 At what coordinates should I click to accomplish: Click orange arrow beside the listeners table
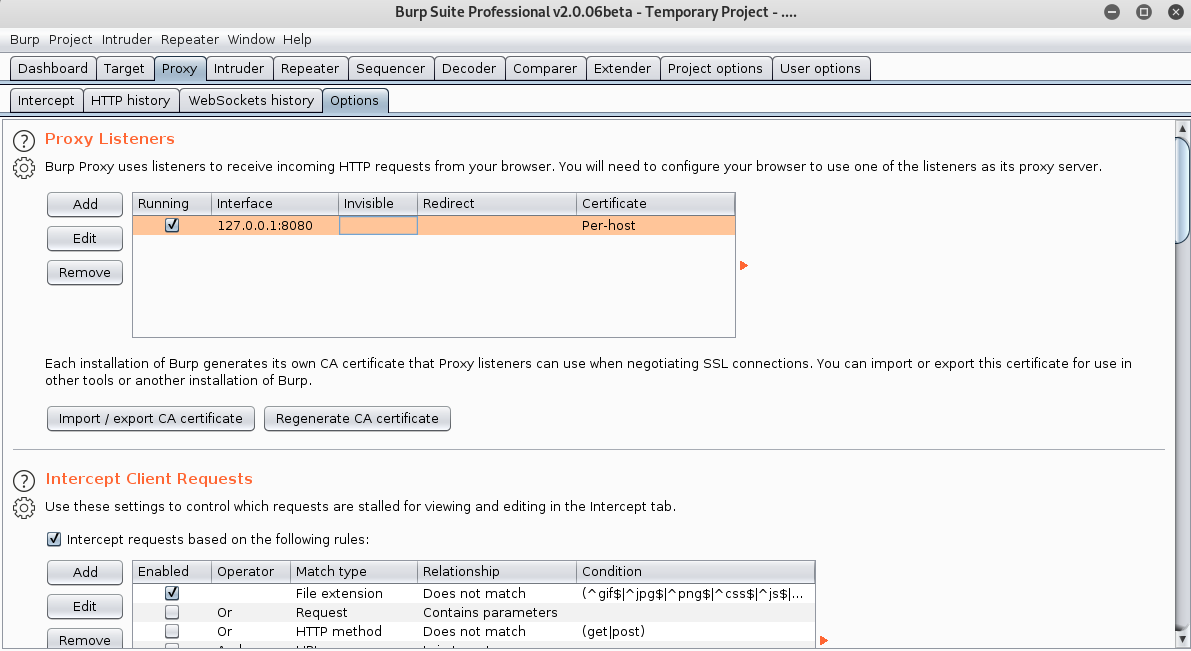coord(744,265)
